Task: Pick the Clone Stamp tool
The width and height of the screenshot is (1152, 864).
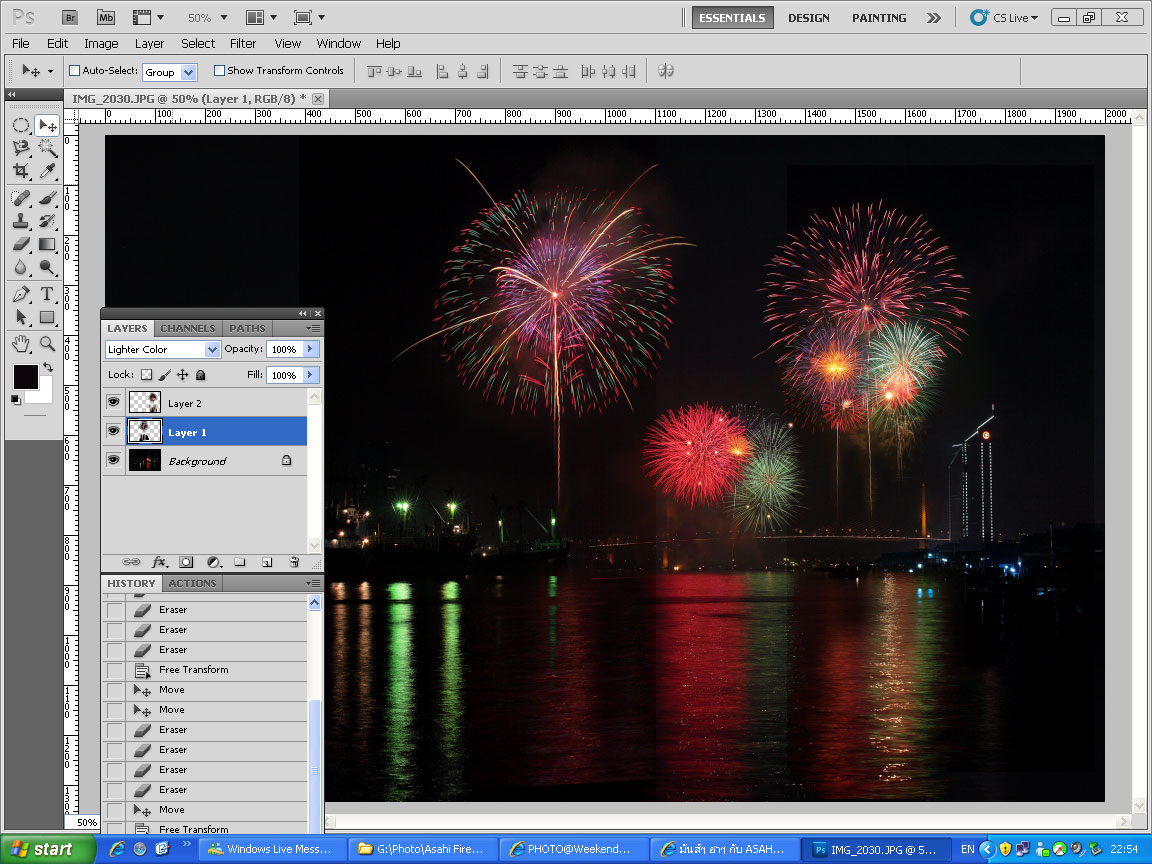Action: coord(21,221)
